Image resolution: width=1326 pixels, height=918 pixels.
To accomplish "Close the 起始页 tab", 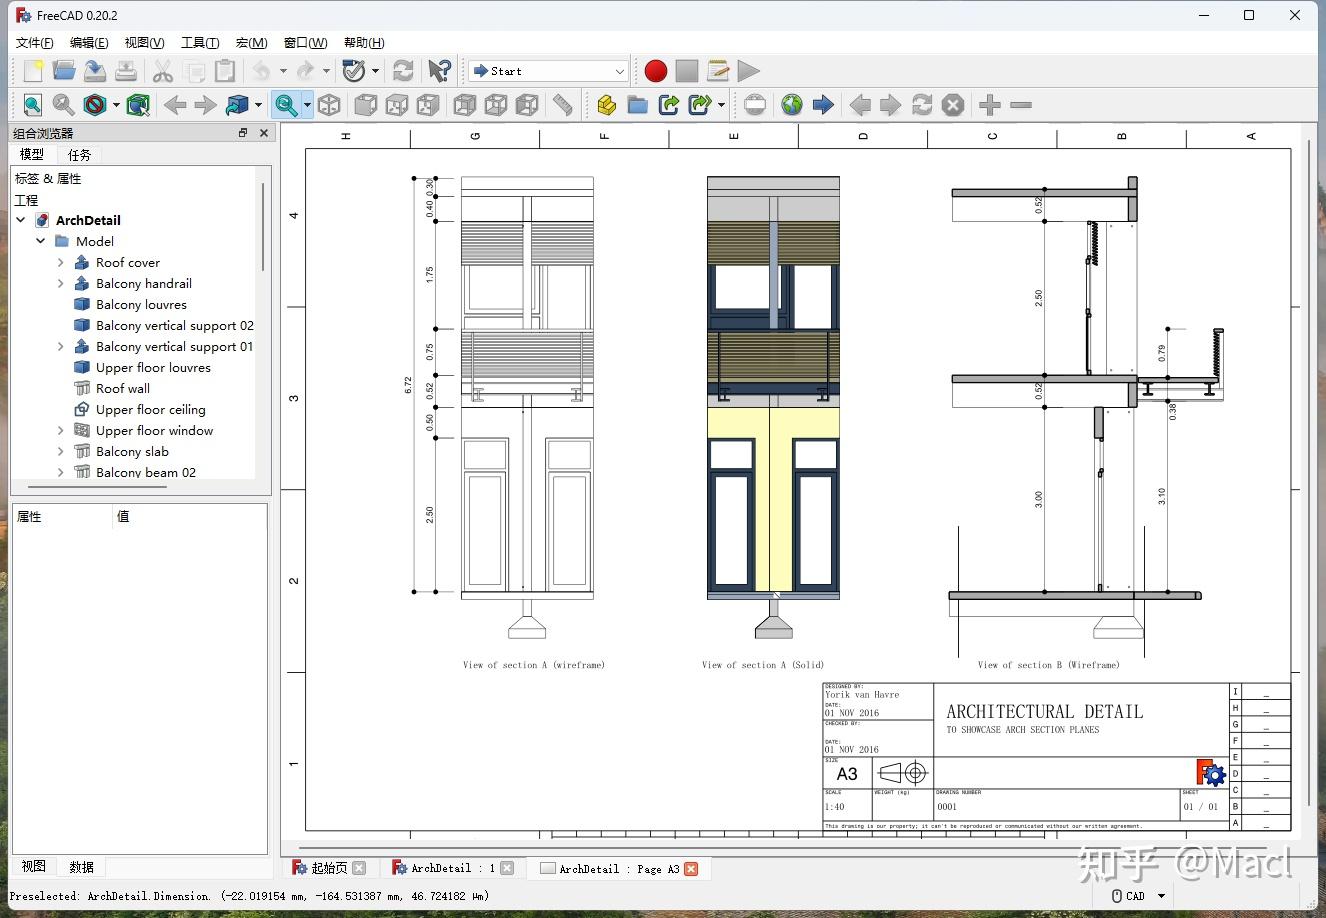I will pos(359,868).
